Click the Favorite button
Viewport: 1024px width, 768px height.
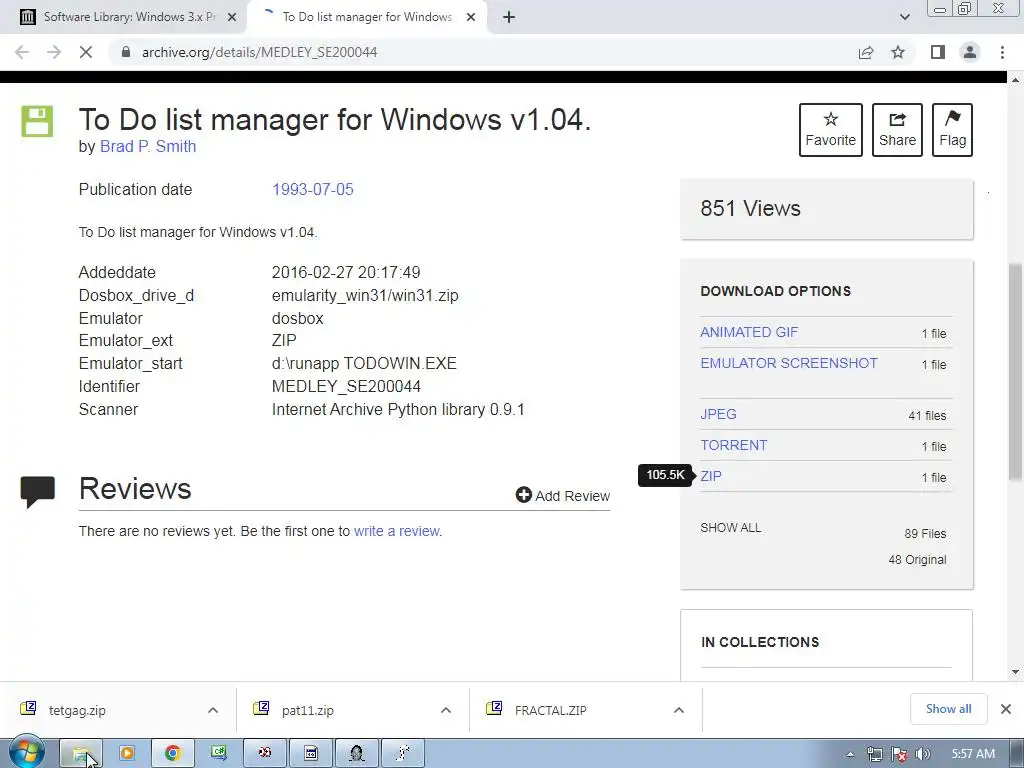(x=831, y=129)
